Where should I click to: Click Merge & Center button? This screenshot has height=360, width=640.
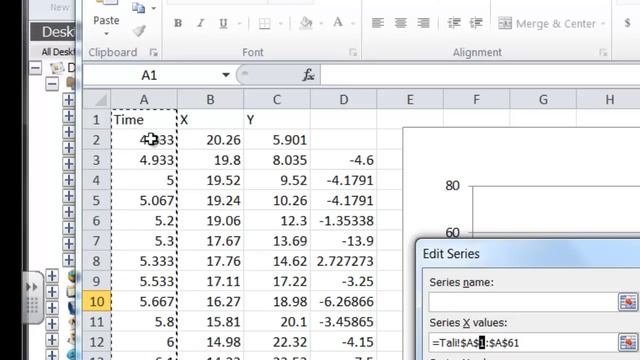[547, 24]
